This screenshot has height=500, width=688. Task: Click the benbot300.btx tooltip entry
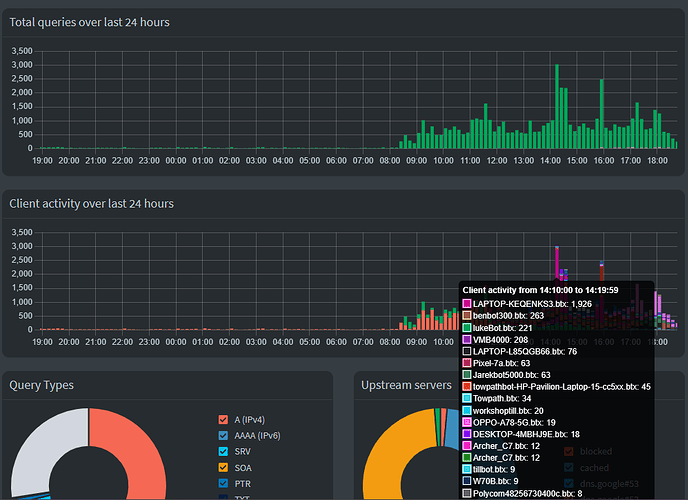click(510, 315)
